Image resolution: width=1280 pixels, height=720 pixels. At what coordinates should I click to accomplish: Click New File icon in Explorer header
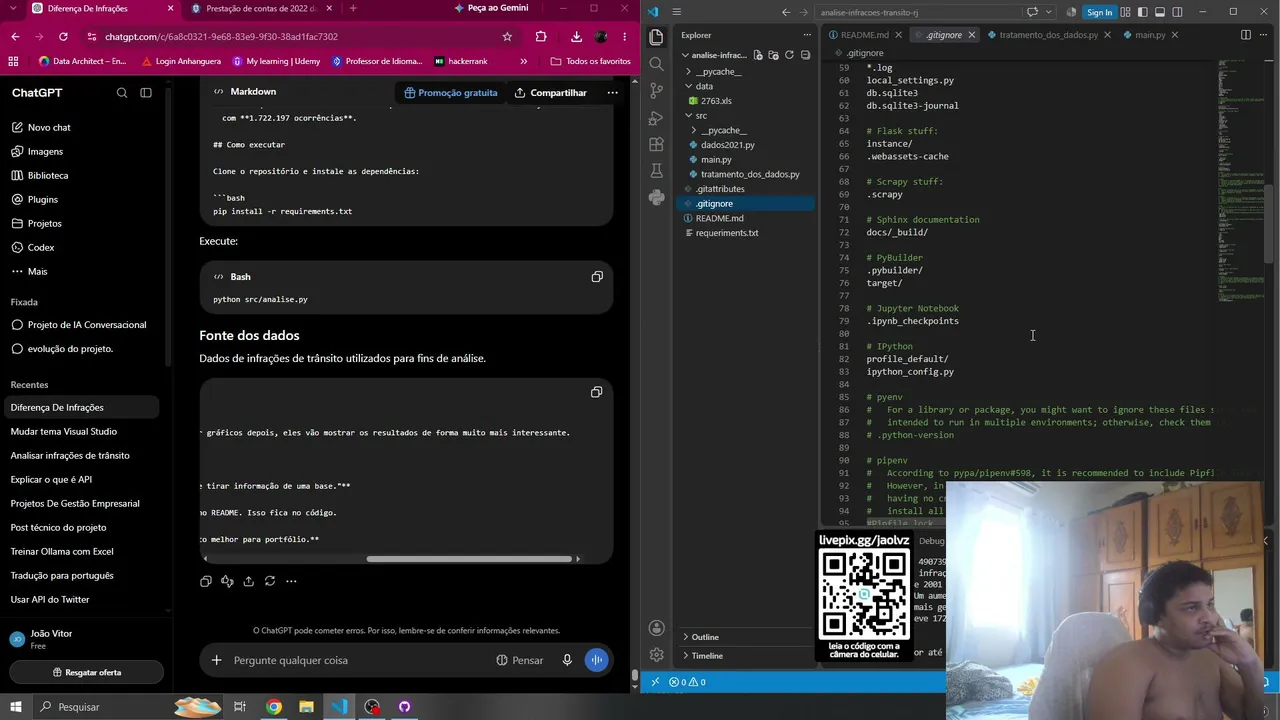click(x=758, y=55)
